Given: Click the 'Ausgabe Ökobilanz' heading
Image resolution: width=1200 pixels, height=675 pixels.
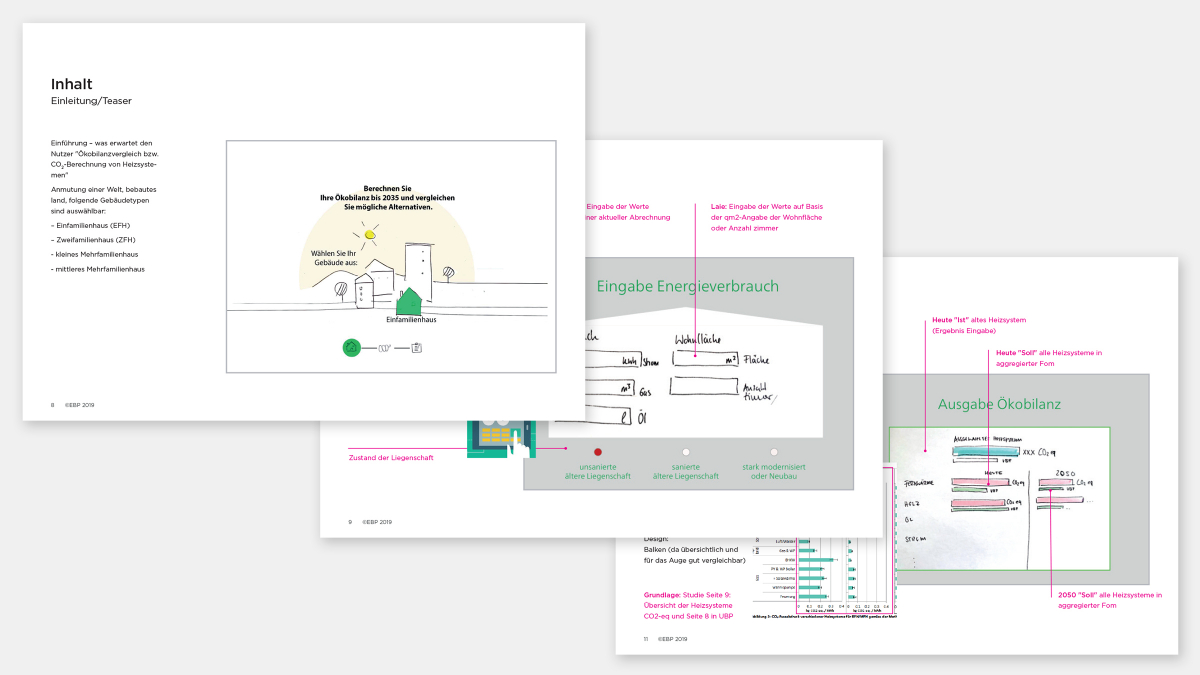Looking at the screenshot, I should (998, 404).
